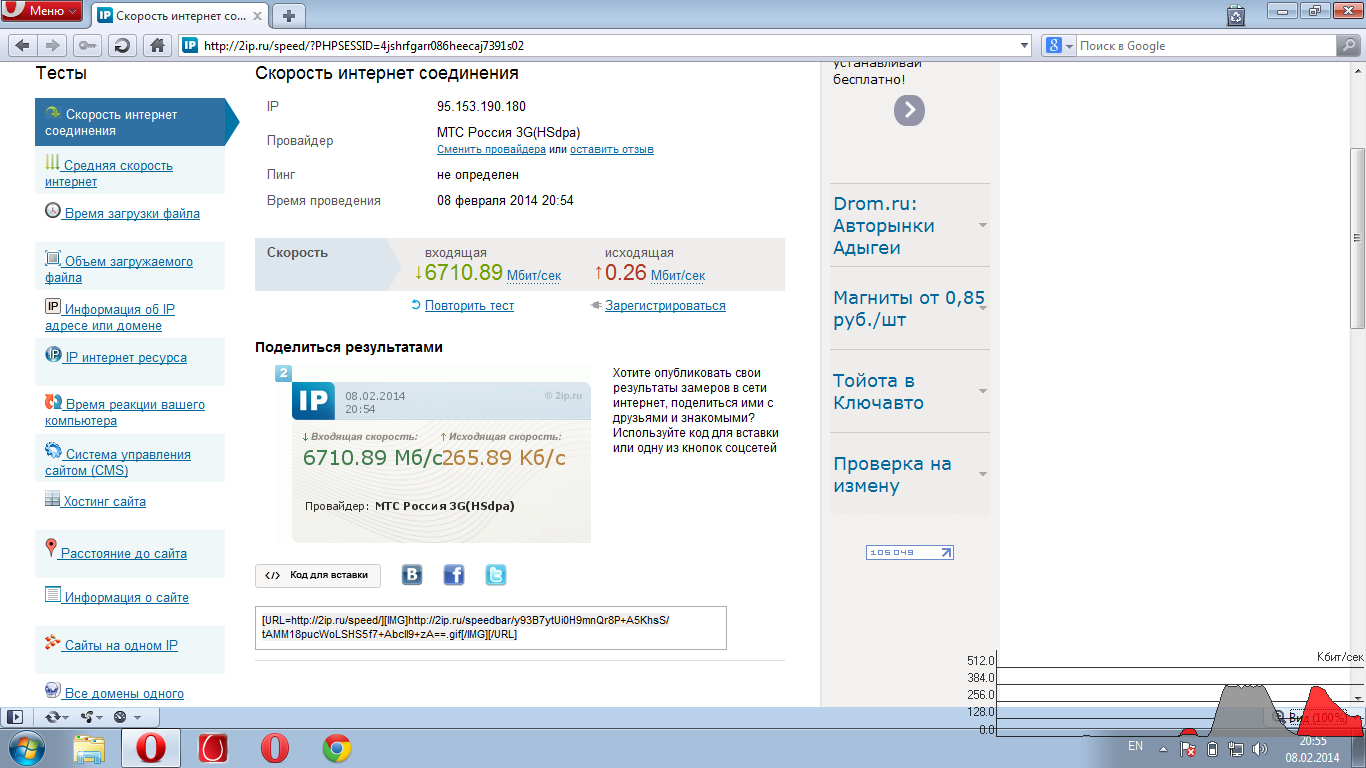Click the round ad next arrow button

tap(909, 110)
